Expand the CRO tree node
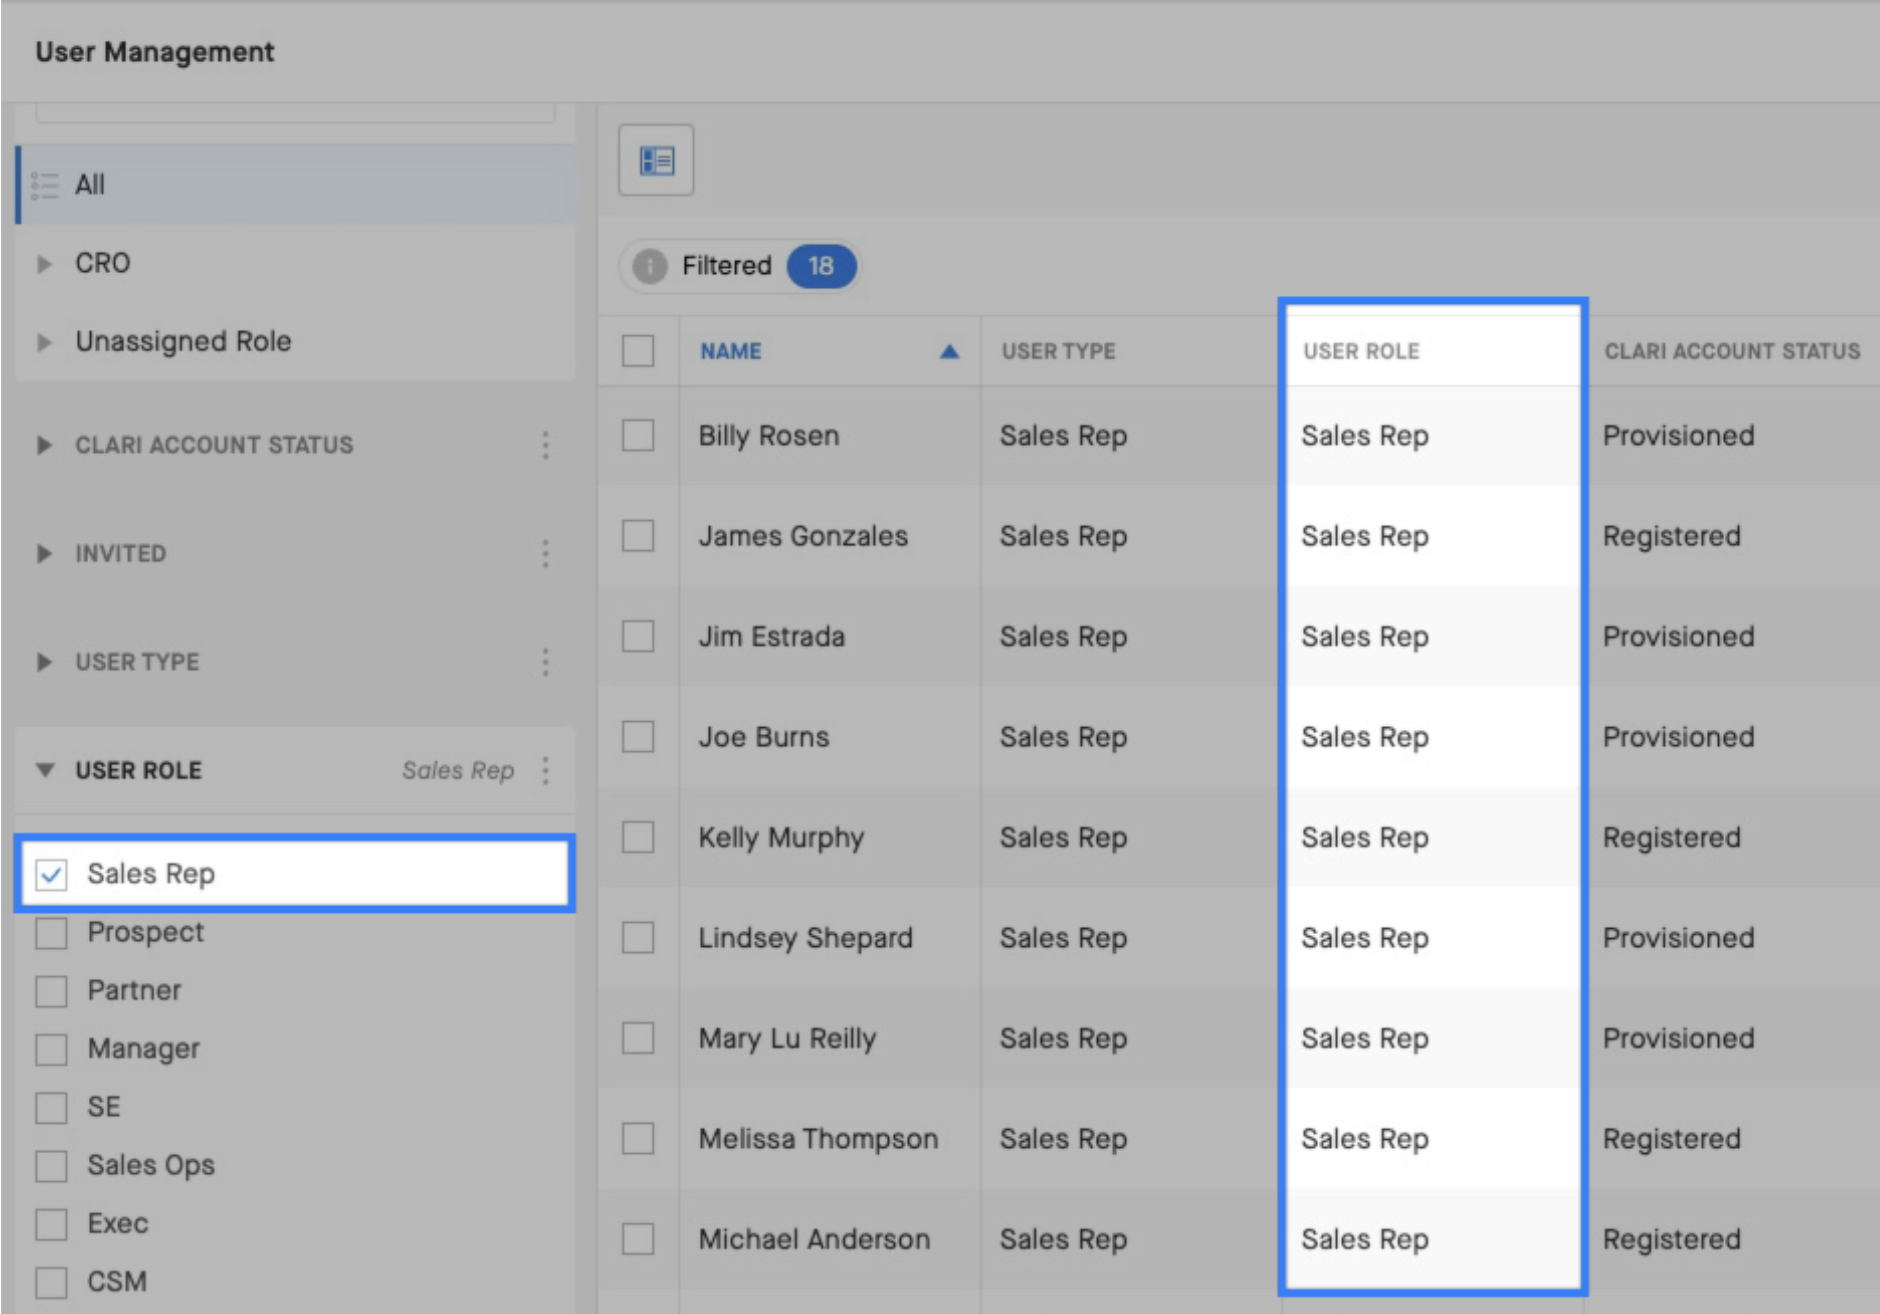The width and height of the screenshot is (1880, 1314). pos(44,264)
